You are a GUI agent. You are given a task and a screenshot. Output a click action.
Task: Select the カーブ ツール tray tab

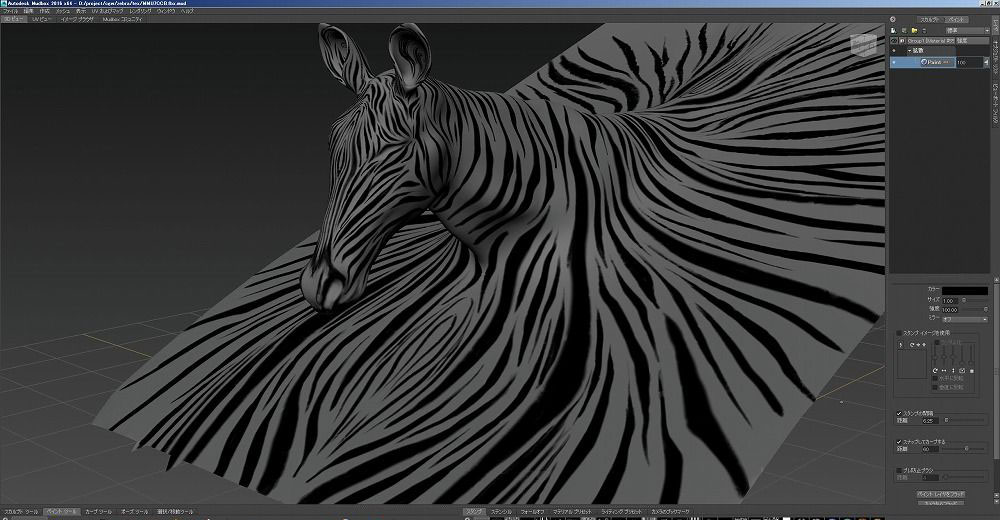99,512
